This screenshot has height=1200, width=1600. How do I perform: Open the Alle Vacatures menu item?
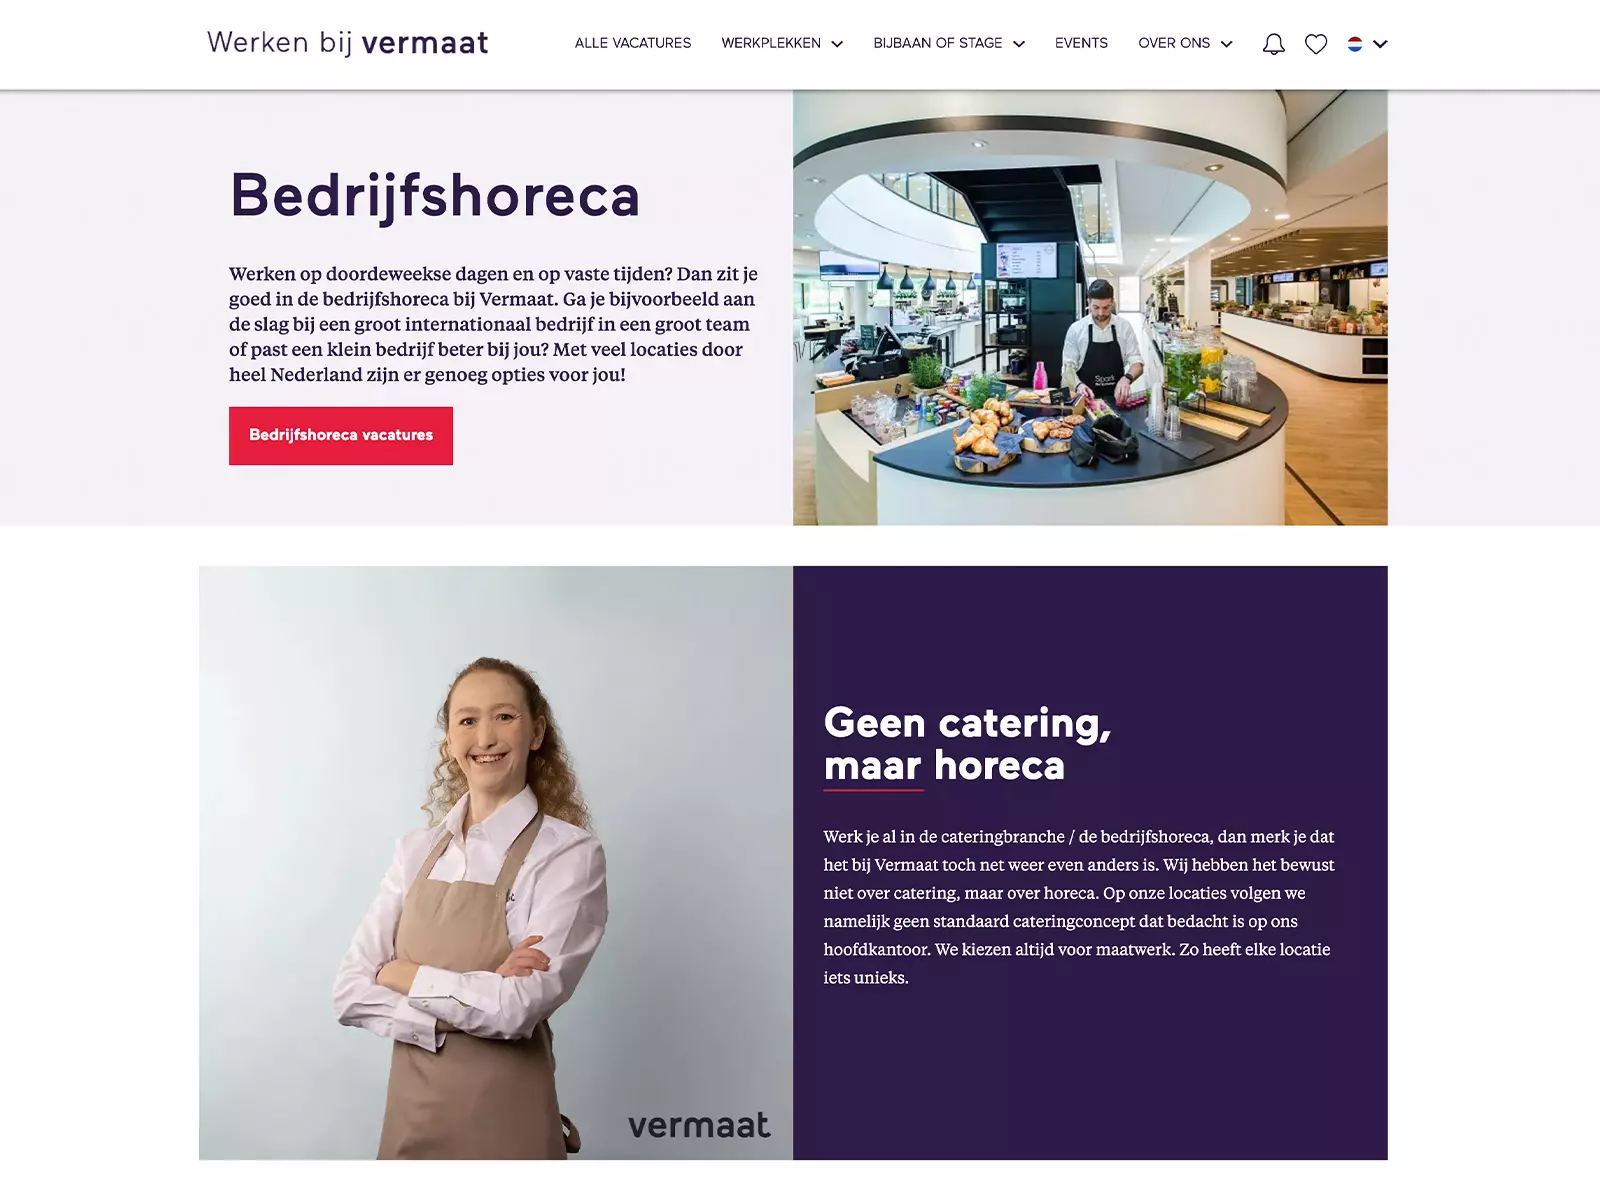[633, 43]
